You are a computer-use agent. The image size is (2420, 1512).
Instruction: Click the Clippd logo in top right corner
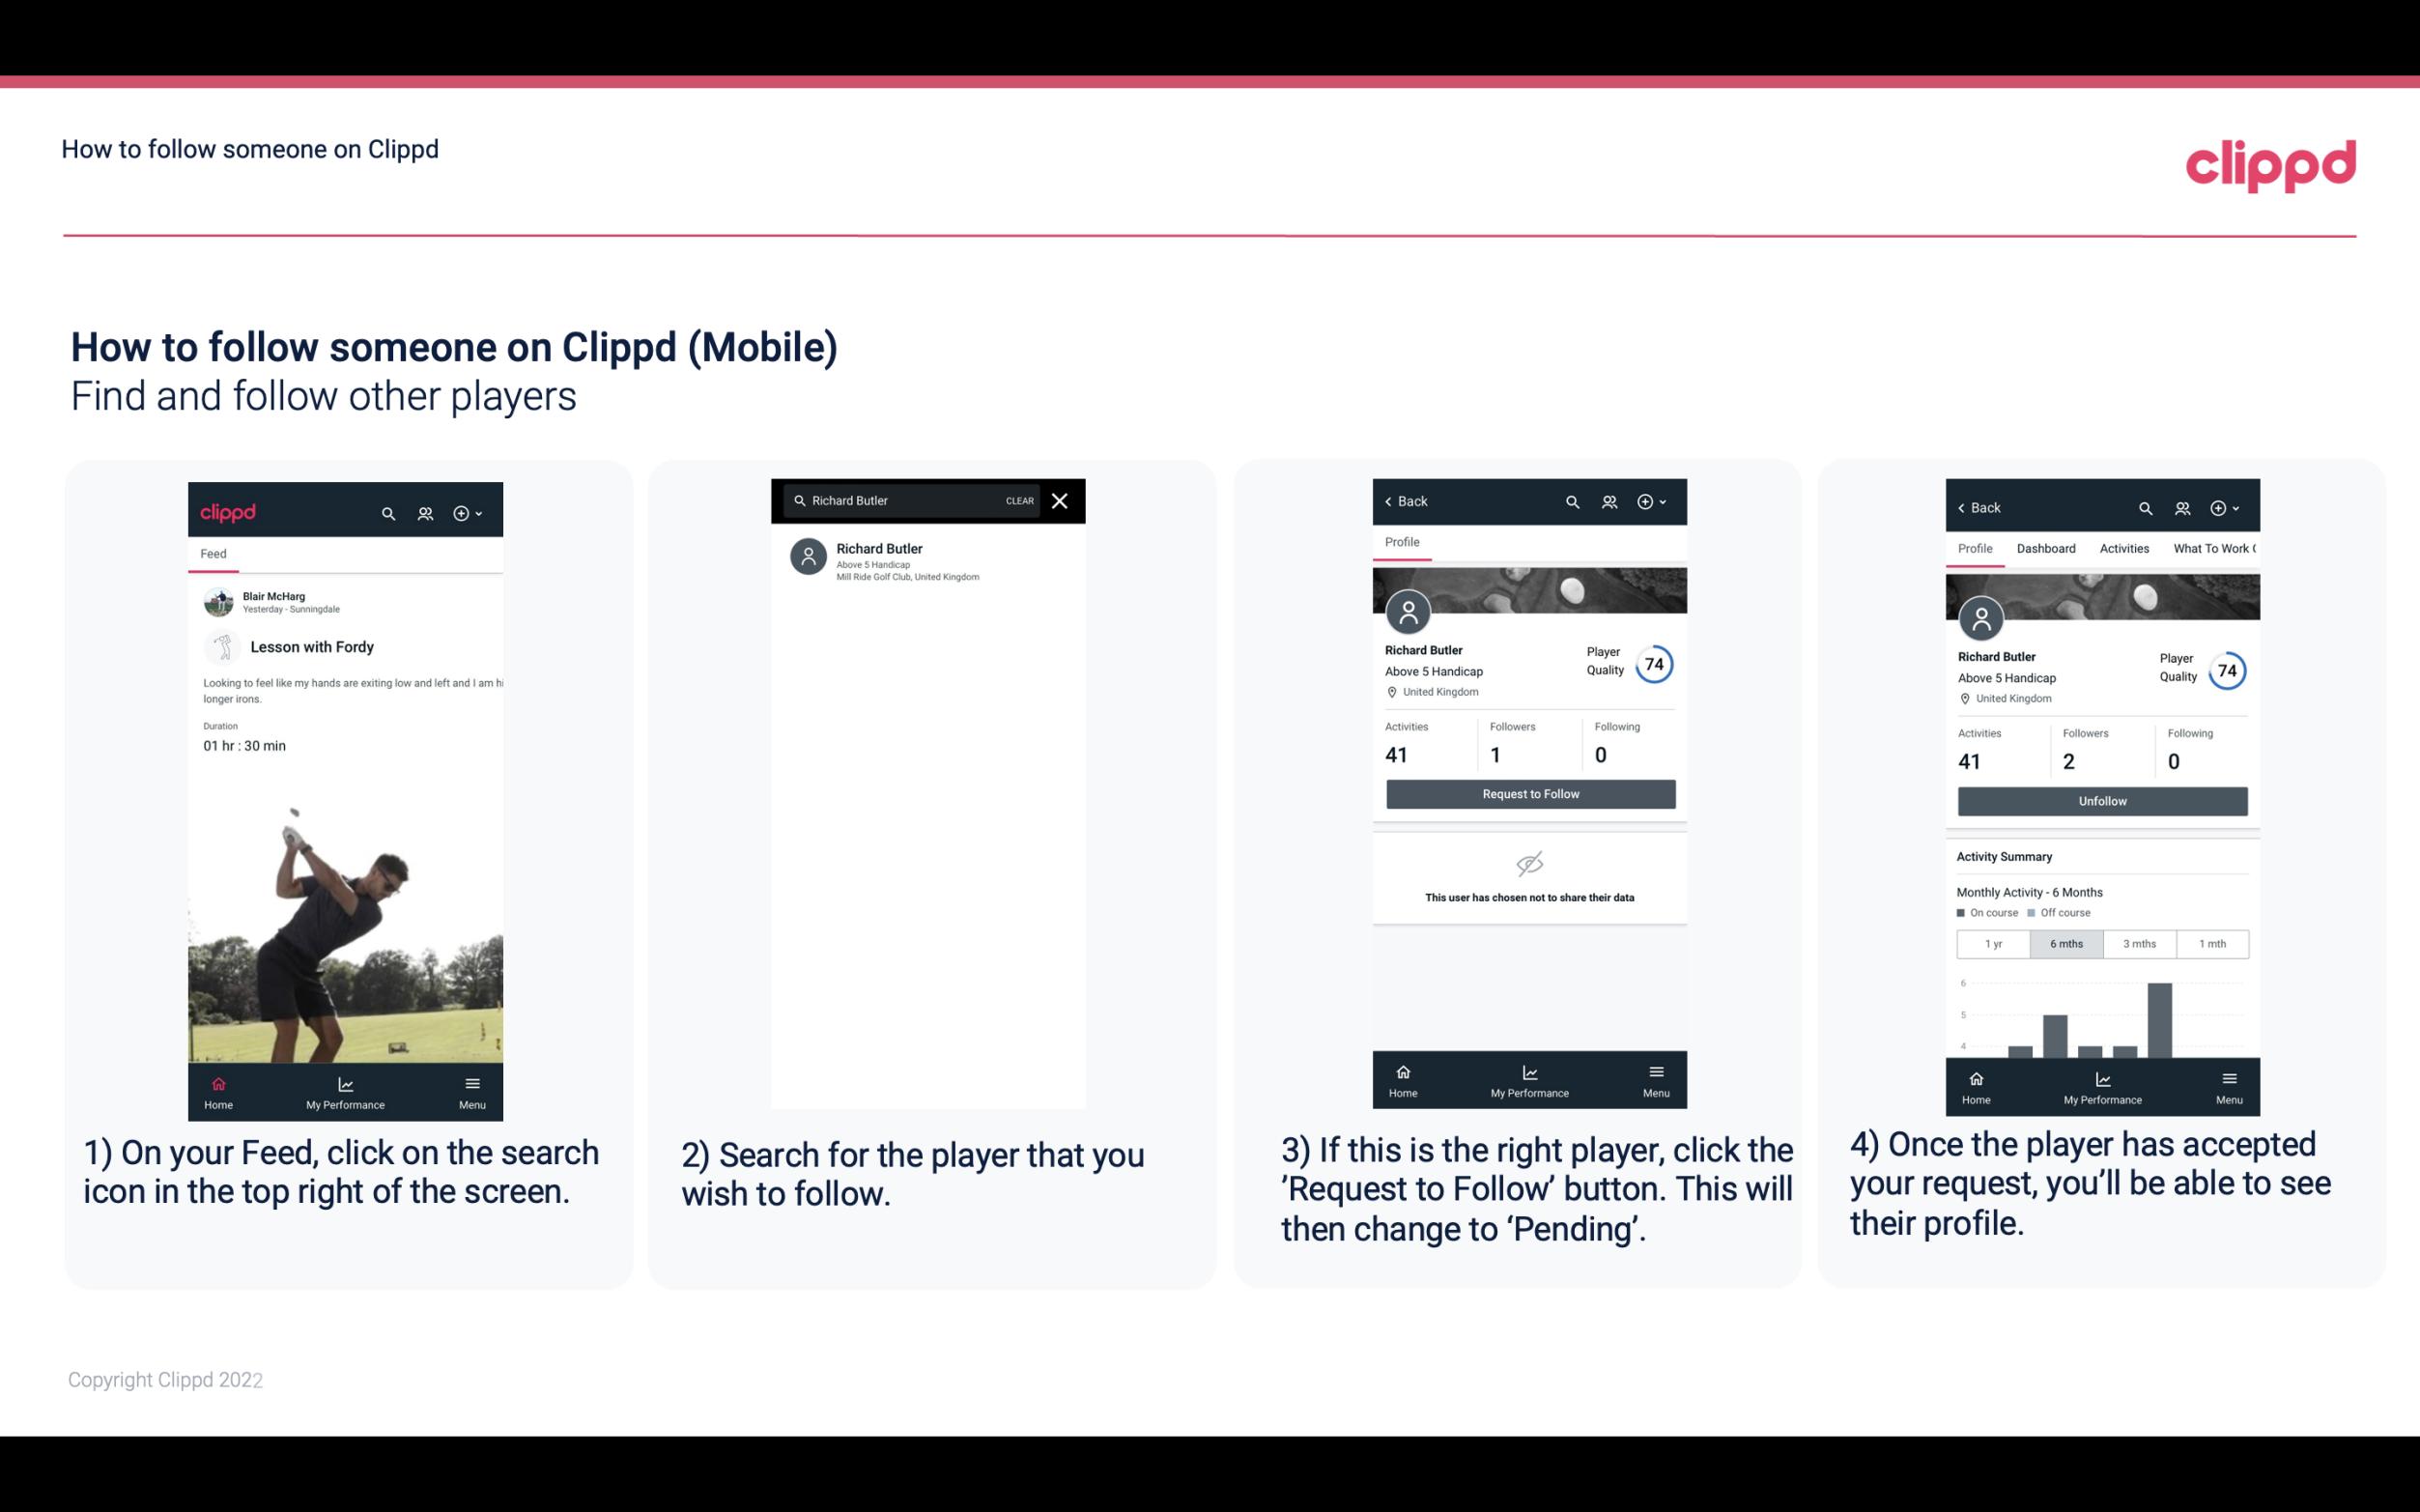click(2270, 163)
